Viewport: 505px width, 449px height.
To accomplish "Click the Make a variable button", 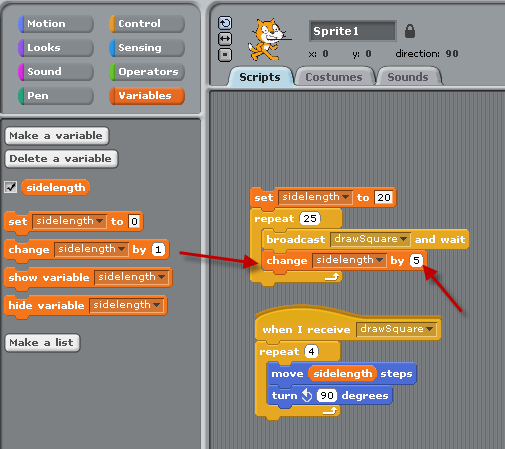I will (x=57, y=136).
